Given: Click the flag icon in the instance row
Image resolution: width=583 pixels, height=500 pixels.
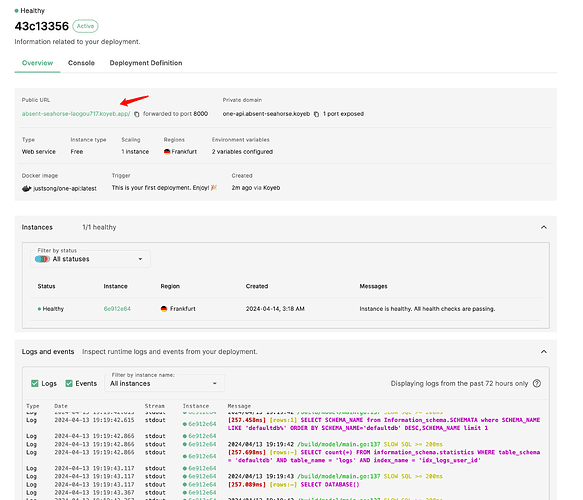Looking at the screenshot, I should (x=164, y=309).
